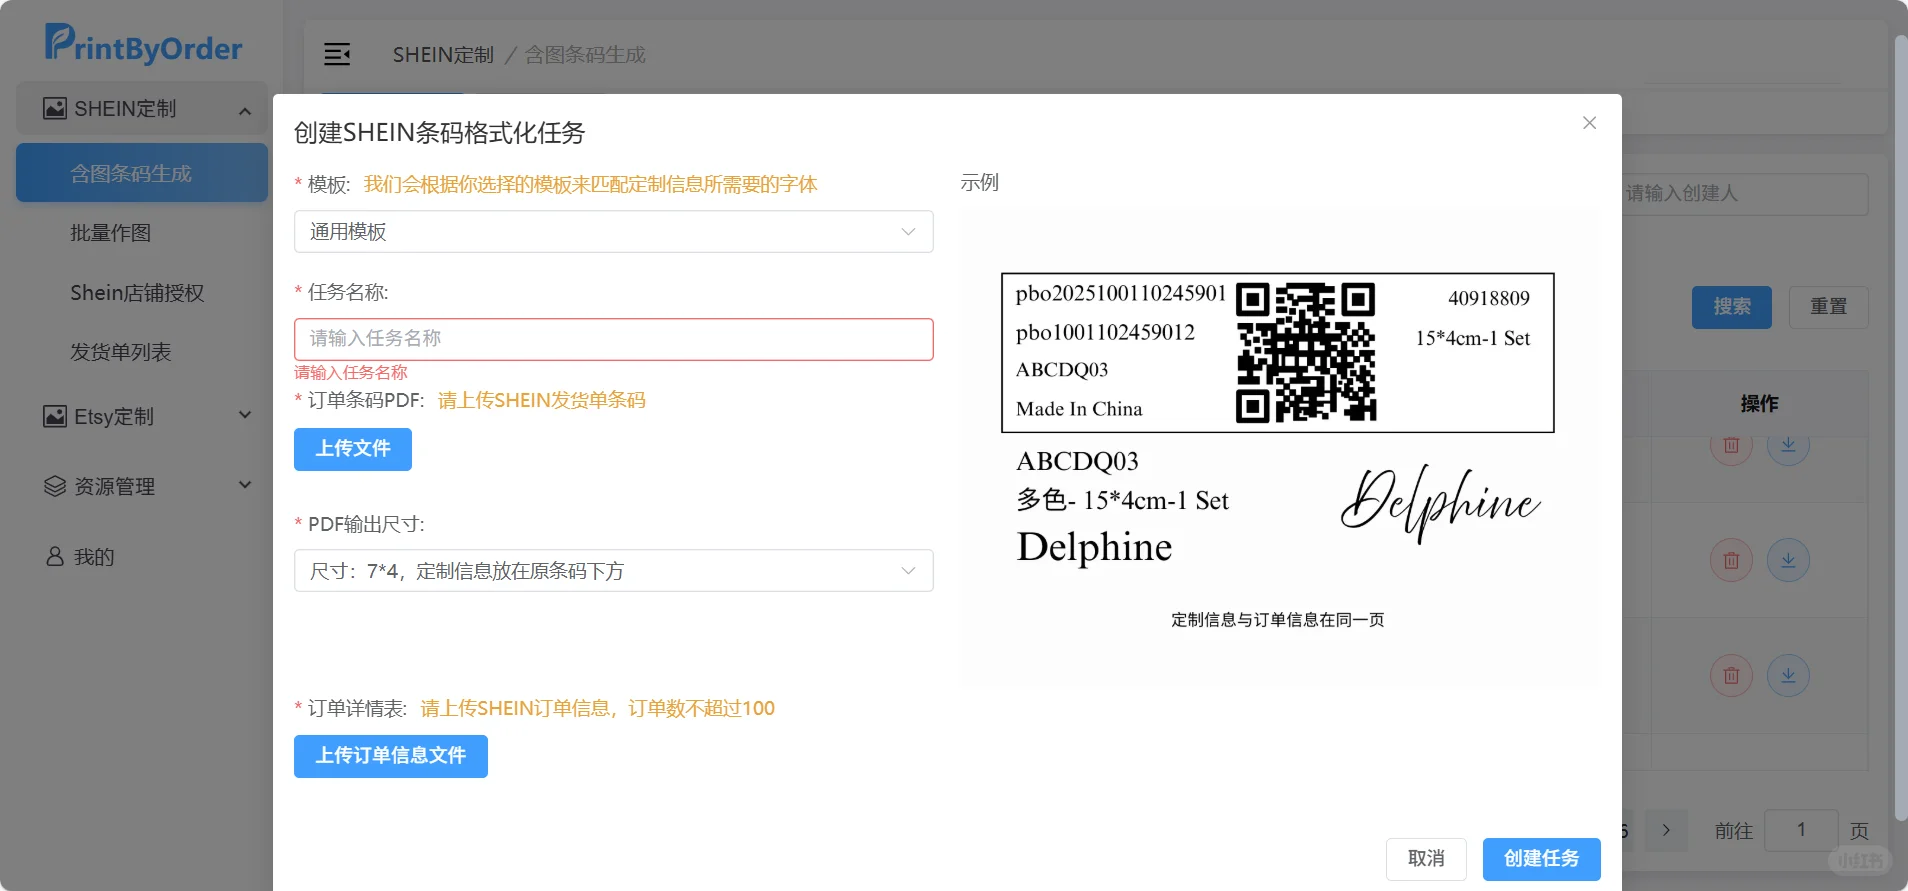Click the 我的 user profile icon
This screenshot has width=1908, height=891.
coord(55,556)
